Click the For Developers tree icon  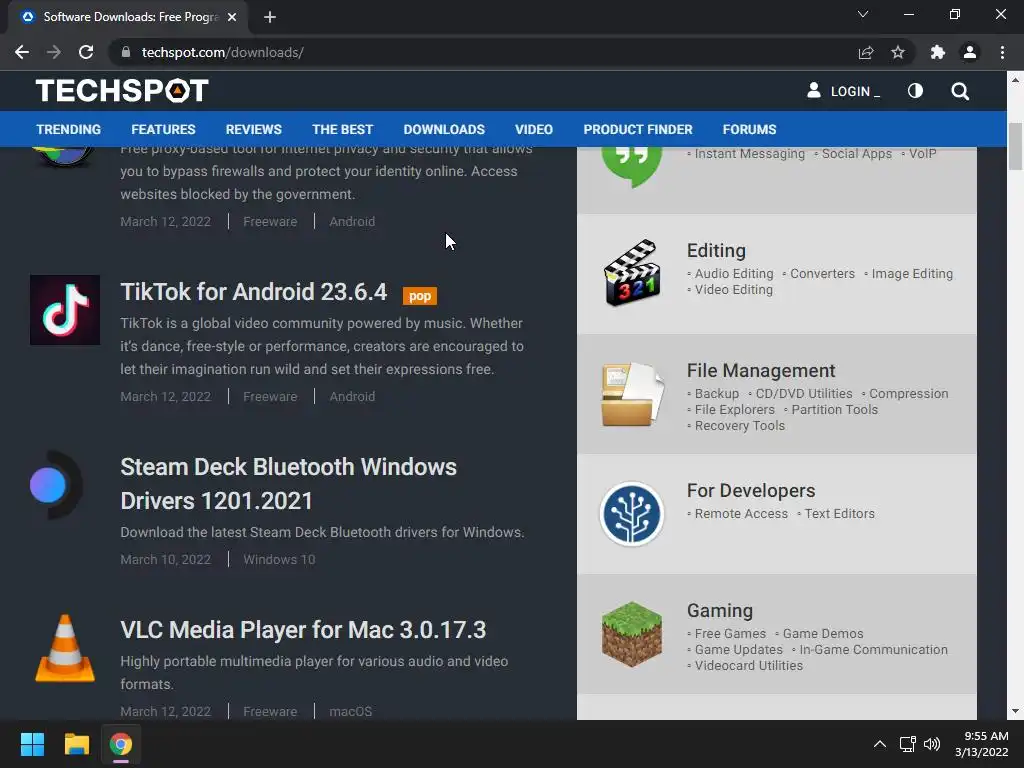coord(632,514)
